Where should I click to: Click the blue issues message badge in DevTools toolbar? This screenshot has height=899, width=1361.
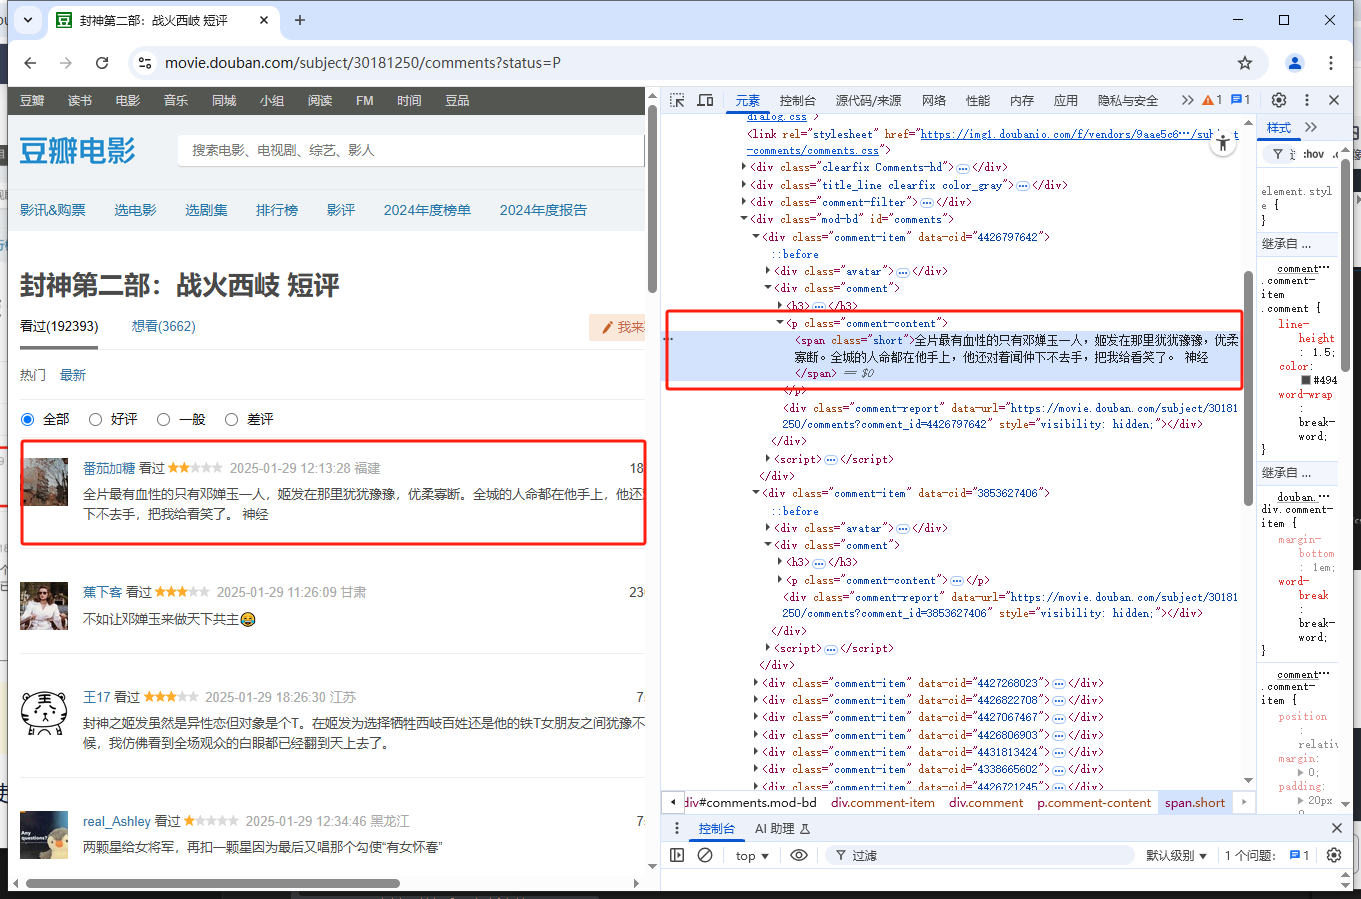coord(1240,100)
